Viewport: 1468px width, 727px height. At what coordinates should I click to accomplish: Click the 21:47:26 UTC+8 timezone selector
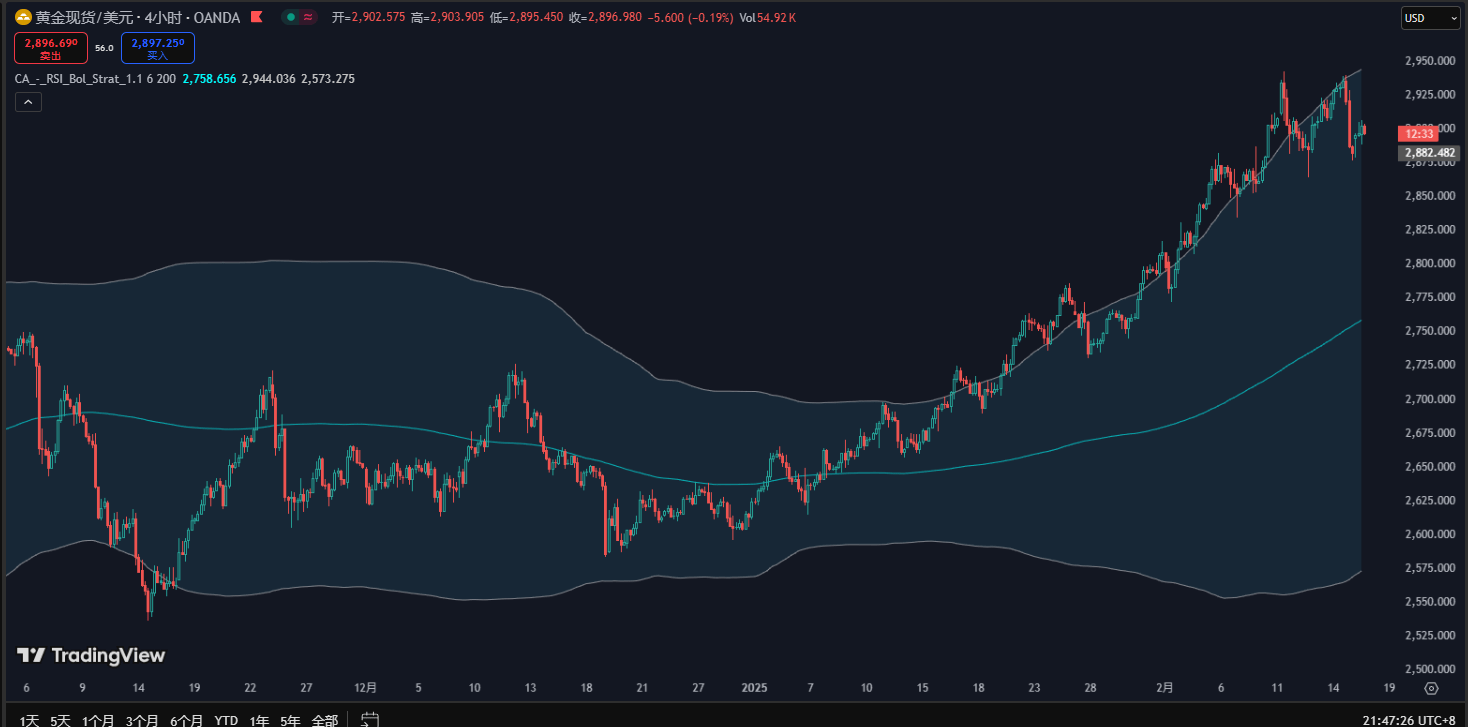(x=1408, y=720)
